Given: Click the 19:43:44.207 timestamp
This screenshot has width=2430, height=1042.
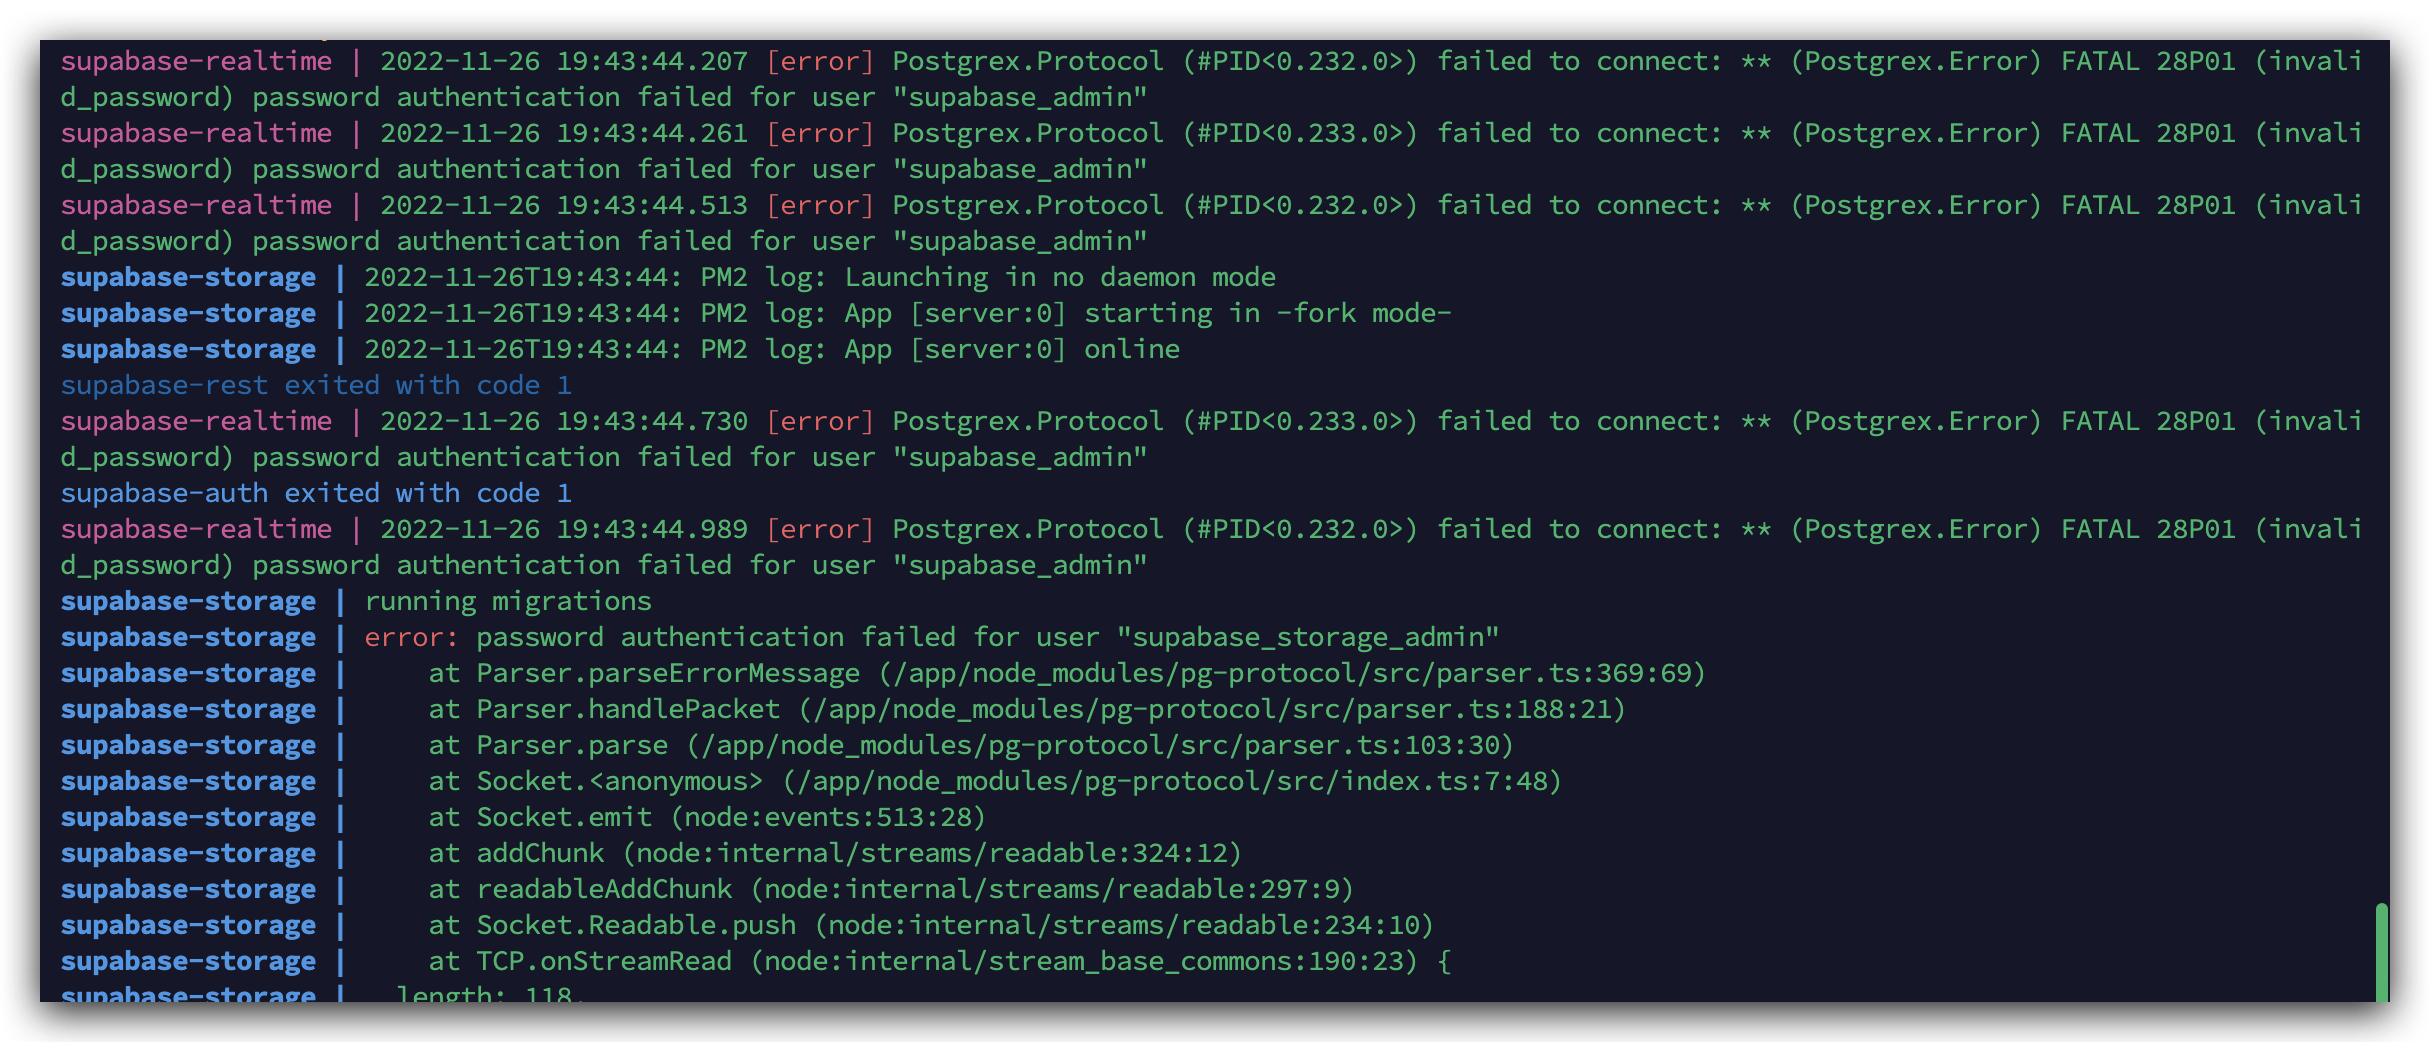Looking at the screenshot, I should coord(651,61).
